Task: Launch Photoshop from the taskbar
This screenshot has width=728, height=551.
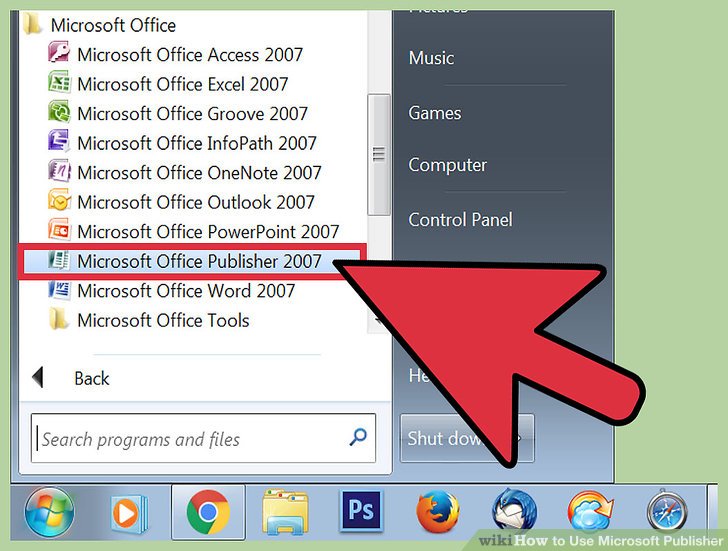Action: (362, 511)
